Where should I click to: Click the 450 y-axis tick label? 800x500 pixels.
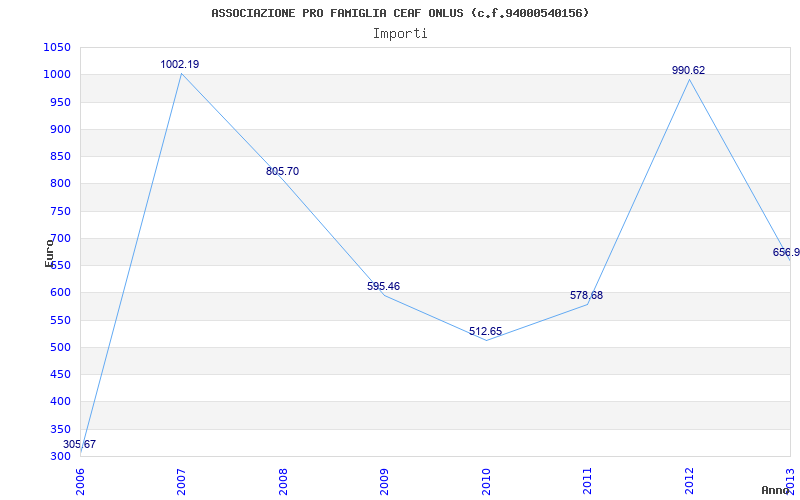click(x=60, y=374)
